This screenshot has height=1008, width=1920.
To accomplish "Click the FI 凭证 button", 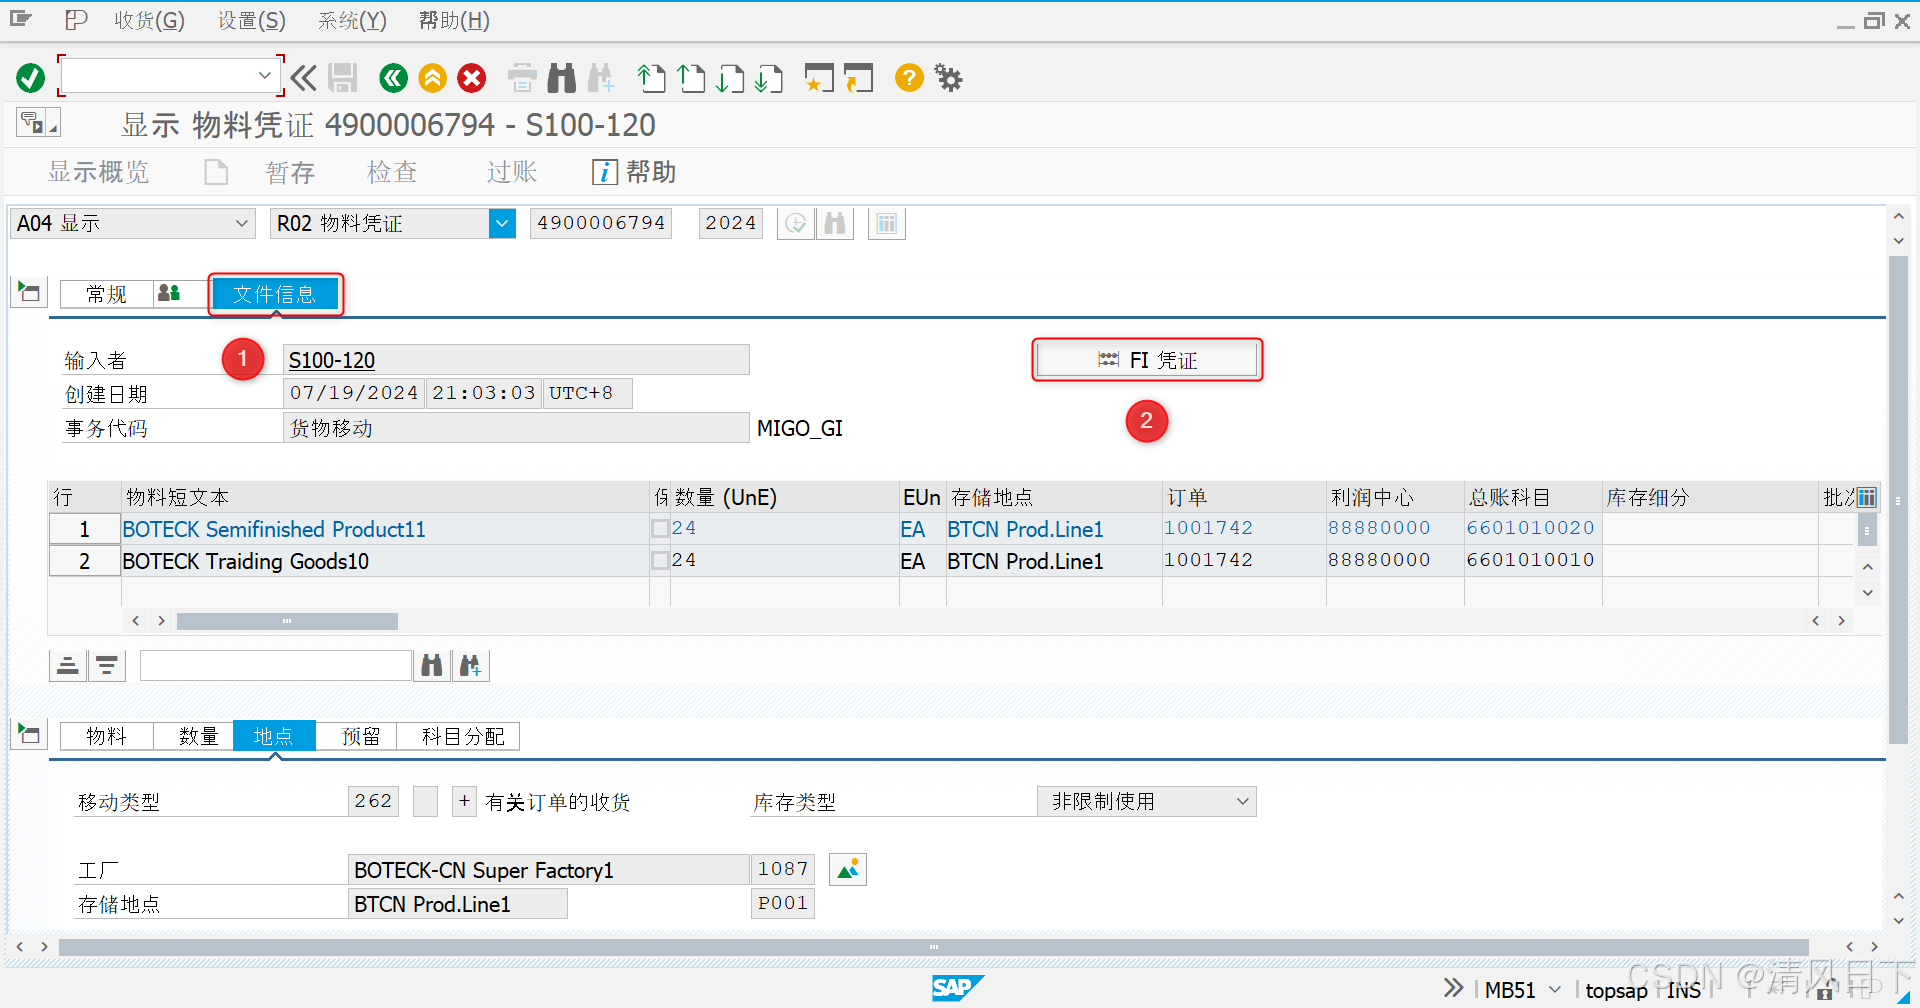I will [x=1147, y=360].
